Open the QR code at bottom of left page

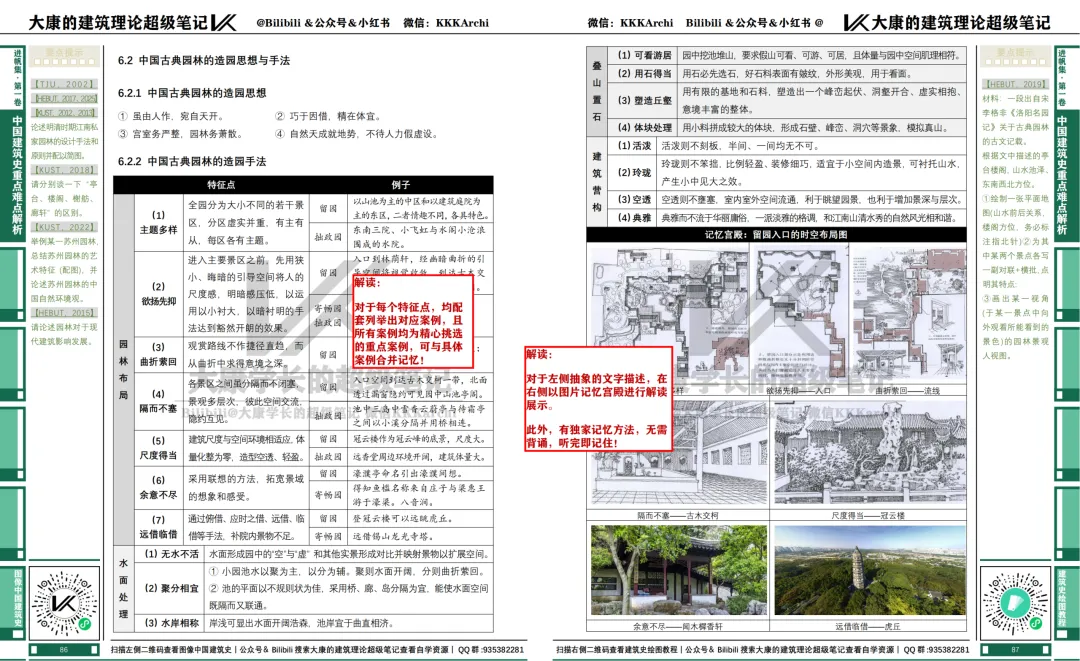[x=65, y=604]
